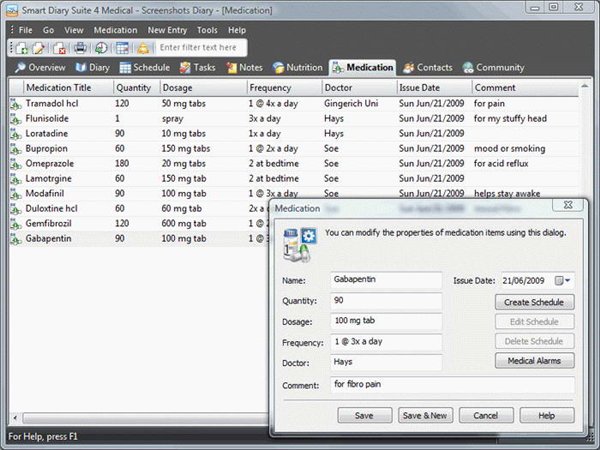The image size is (600, 450).
Task: Click the Frequency field in dialog
Action: point(386,342)
